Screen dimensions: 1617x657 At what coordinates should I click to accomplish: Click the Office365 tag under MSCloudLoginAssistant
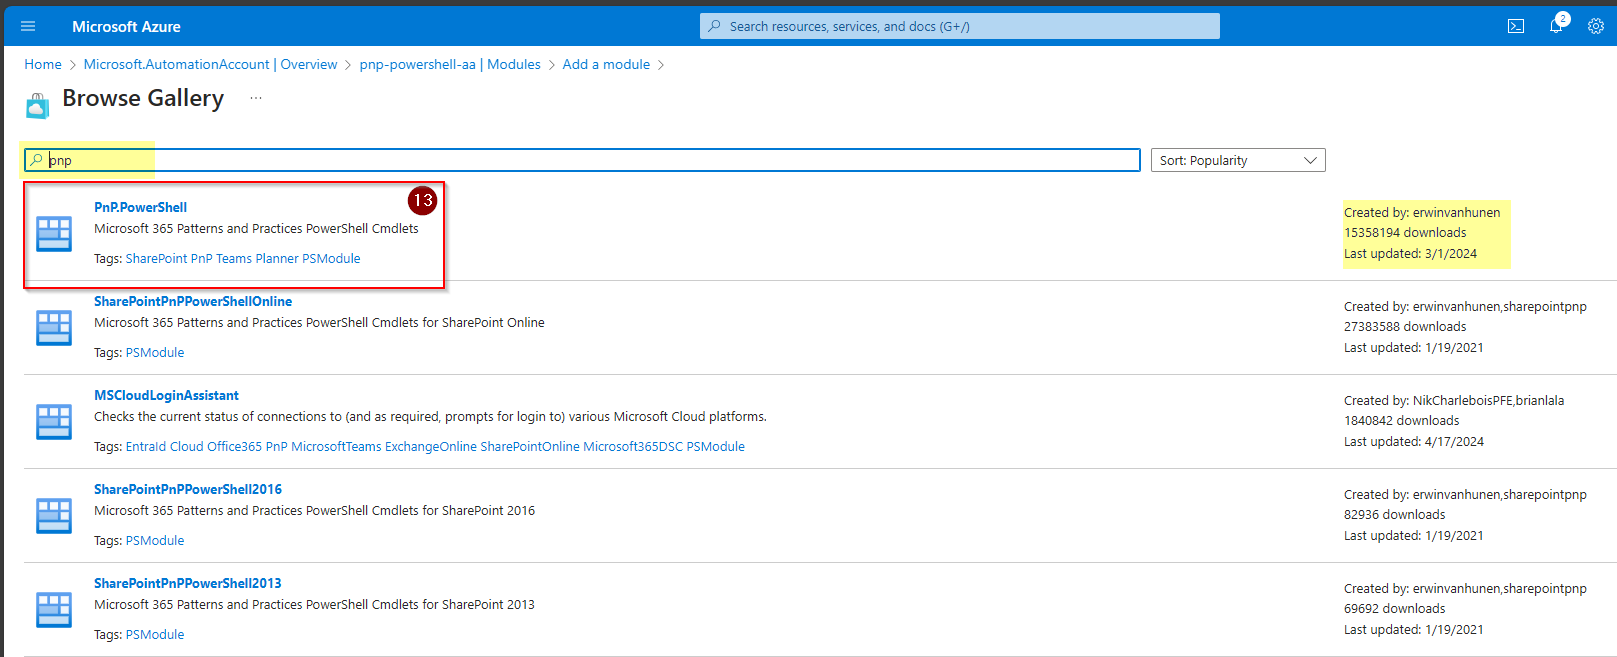[x=234, y=446]
